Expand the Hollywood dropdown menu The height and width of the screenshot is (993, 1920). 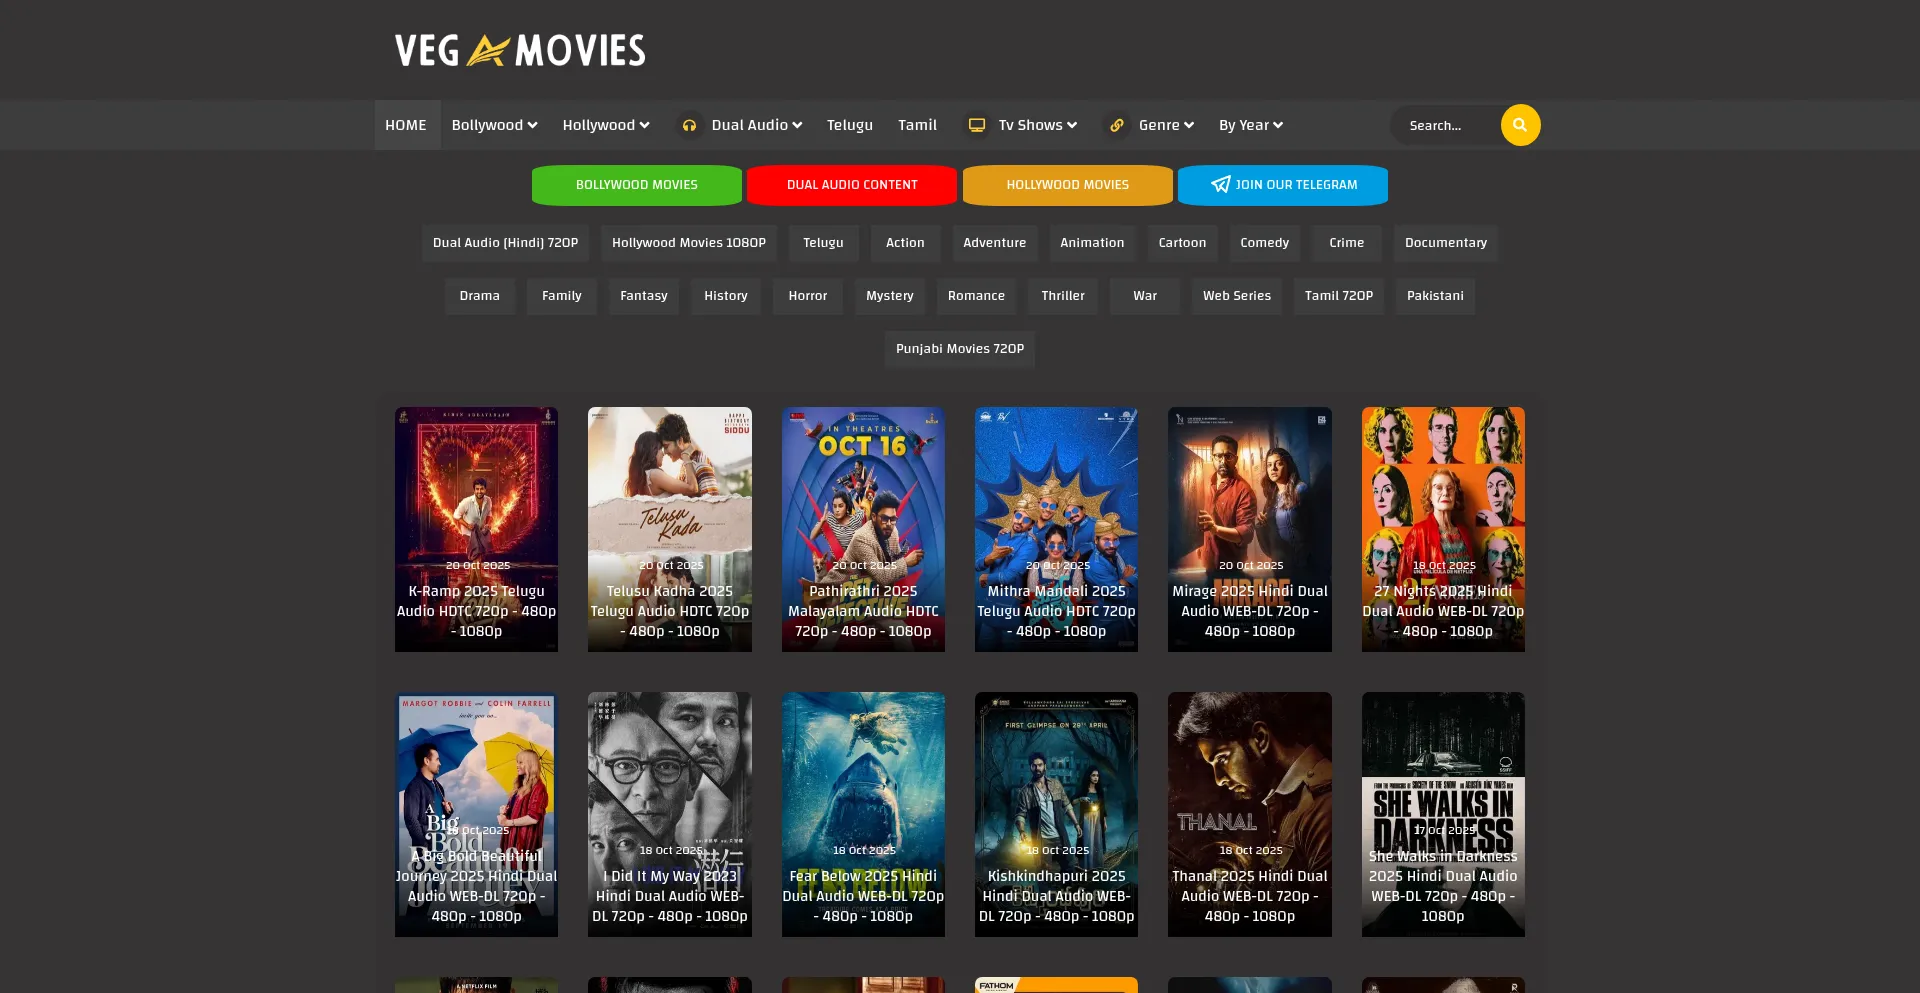pos(605,125)
